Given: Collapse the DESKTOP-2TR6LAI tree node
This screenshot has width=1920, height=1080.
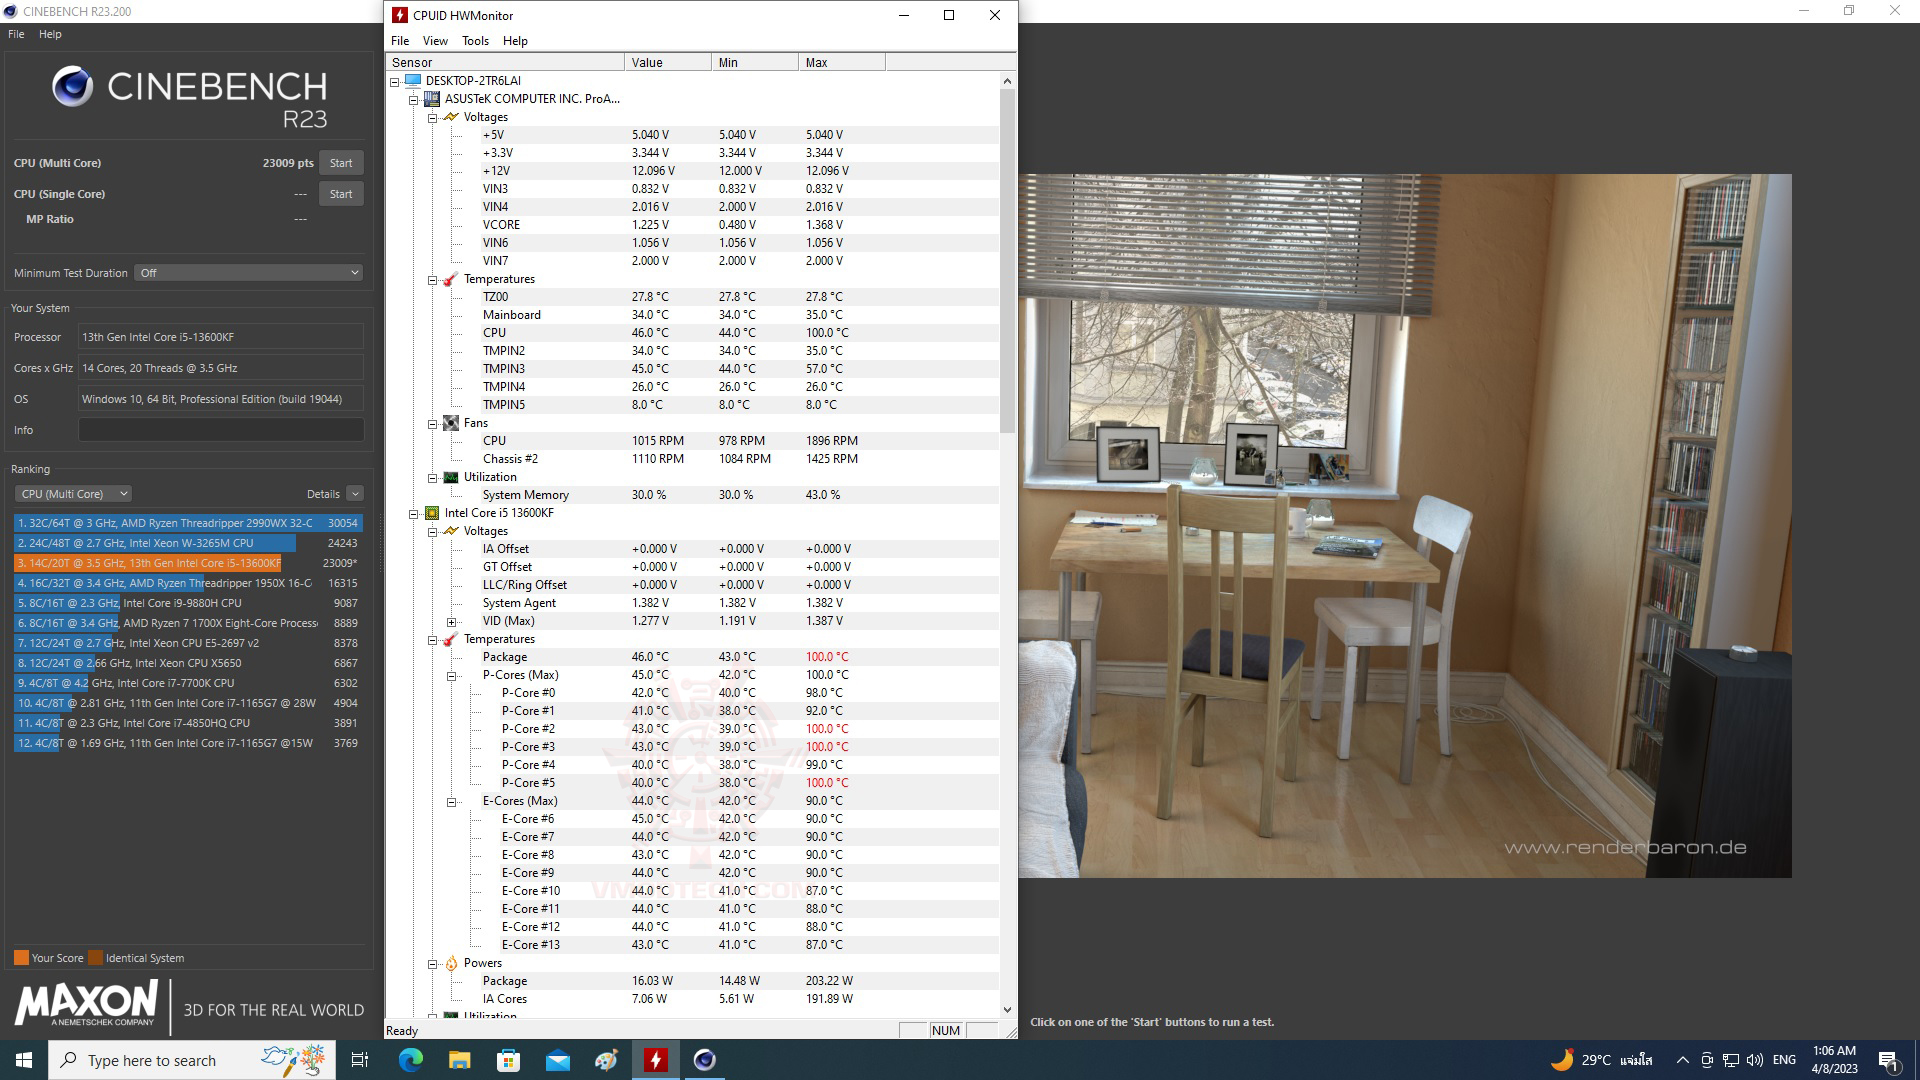Looking at the screenshot, I should click(x=395, y=82).
